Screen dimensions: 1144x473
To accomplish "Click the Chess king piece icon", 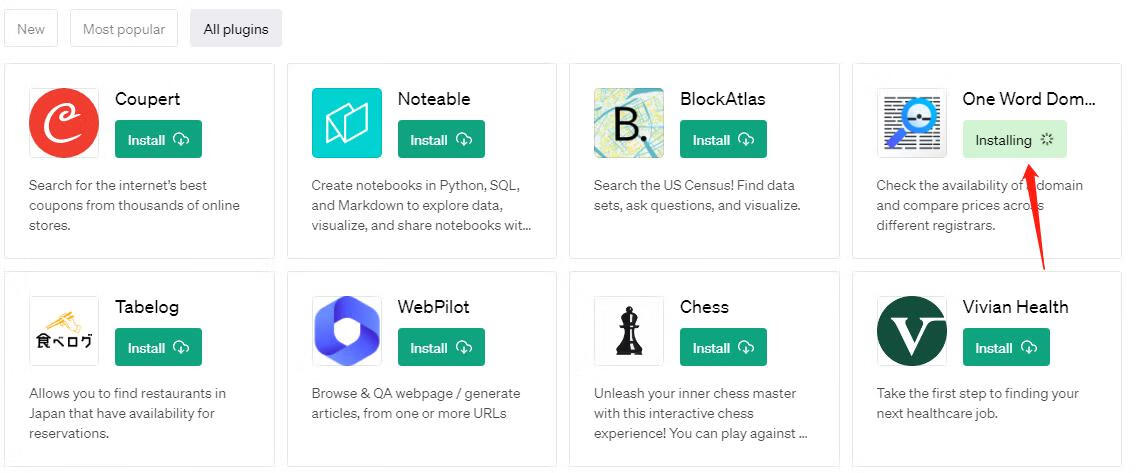I will [629, 331].
